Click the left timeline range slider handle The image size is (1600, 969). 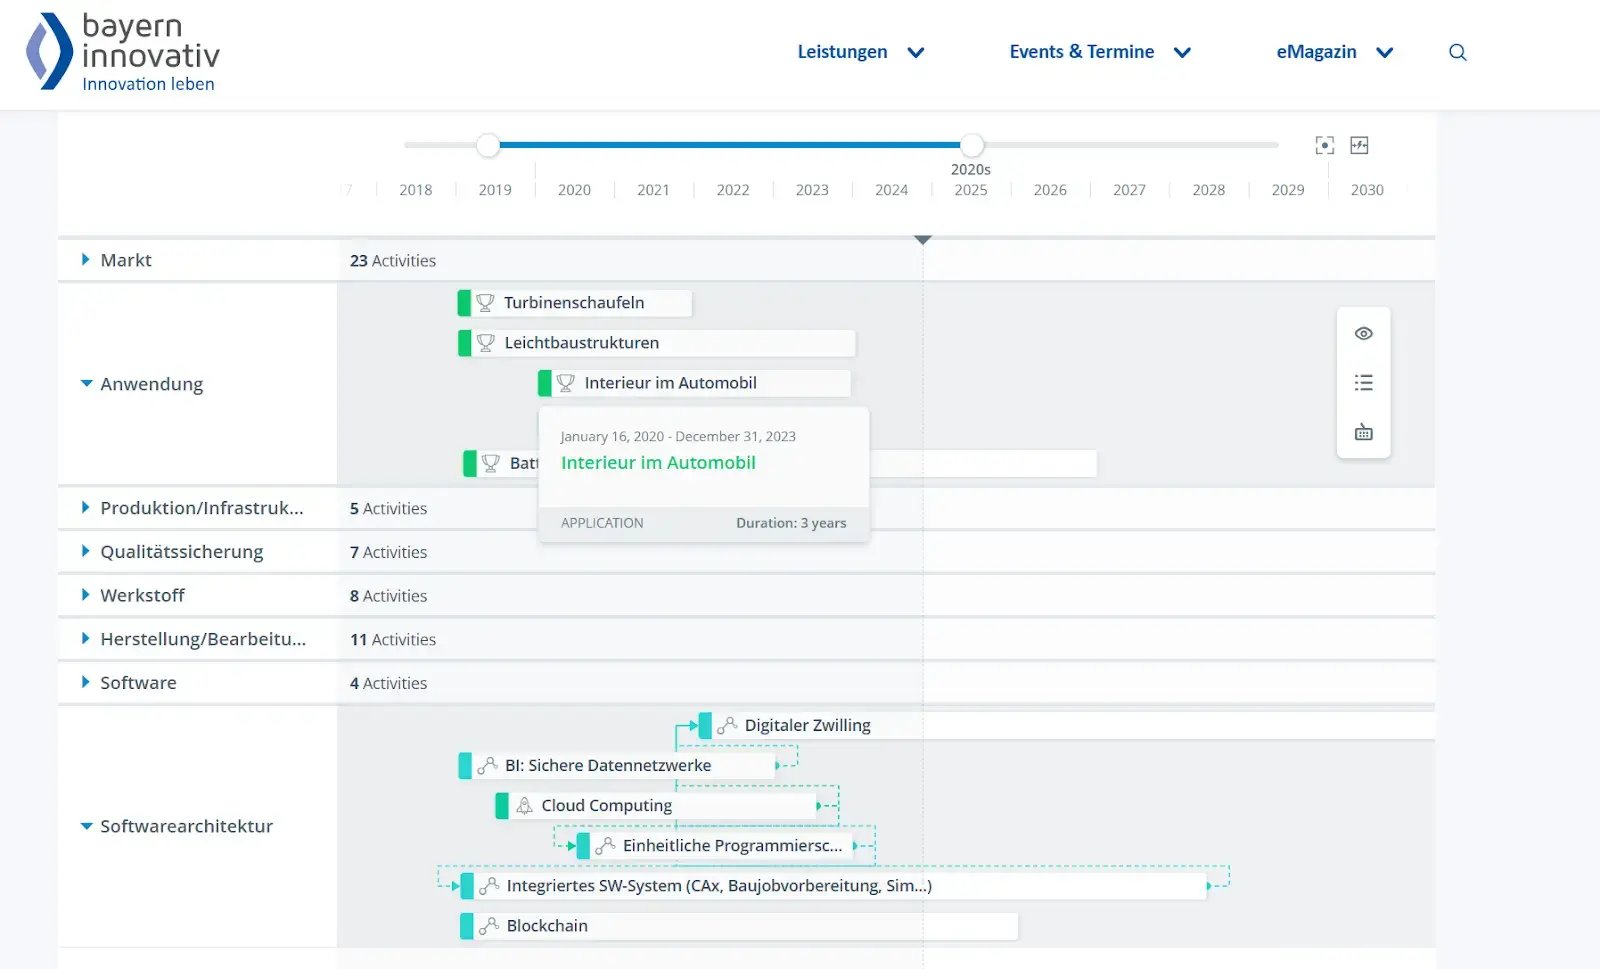[x=488, y=145]
